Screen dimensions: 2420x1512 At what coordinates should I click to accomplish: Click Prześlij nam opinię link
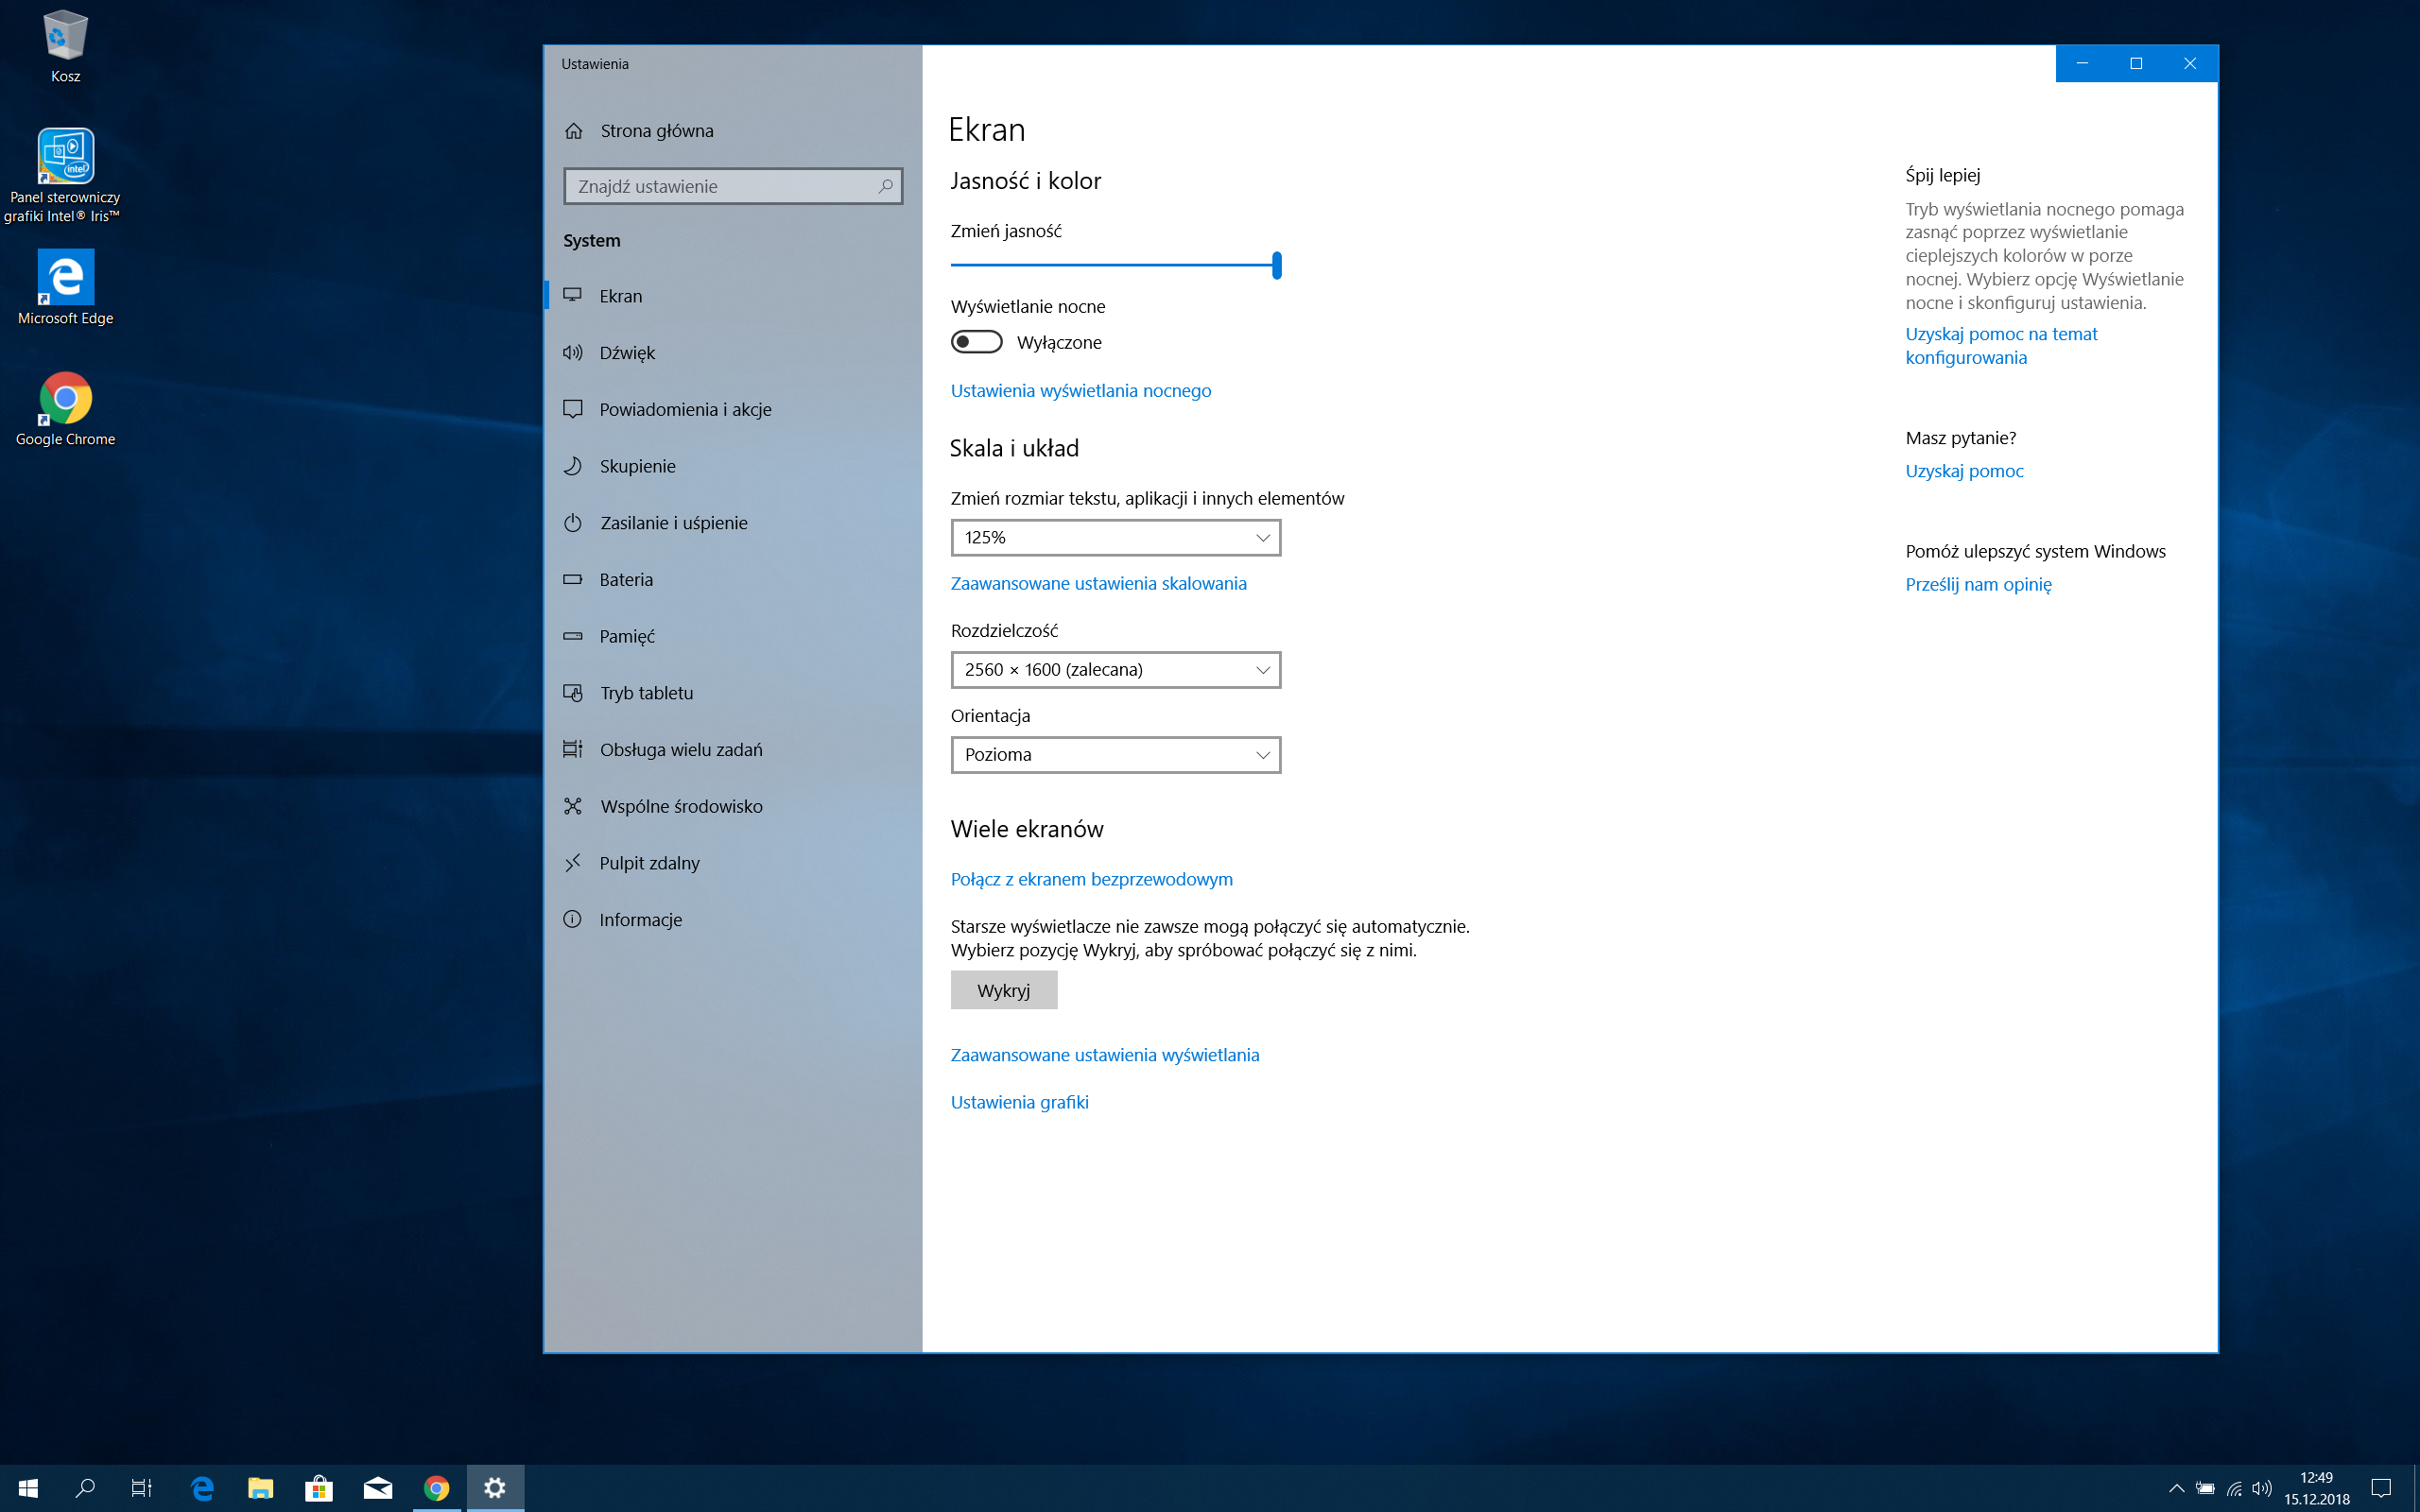1978,584
